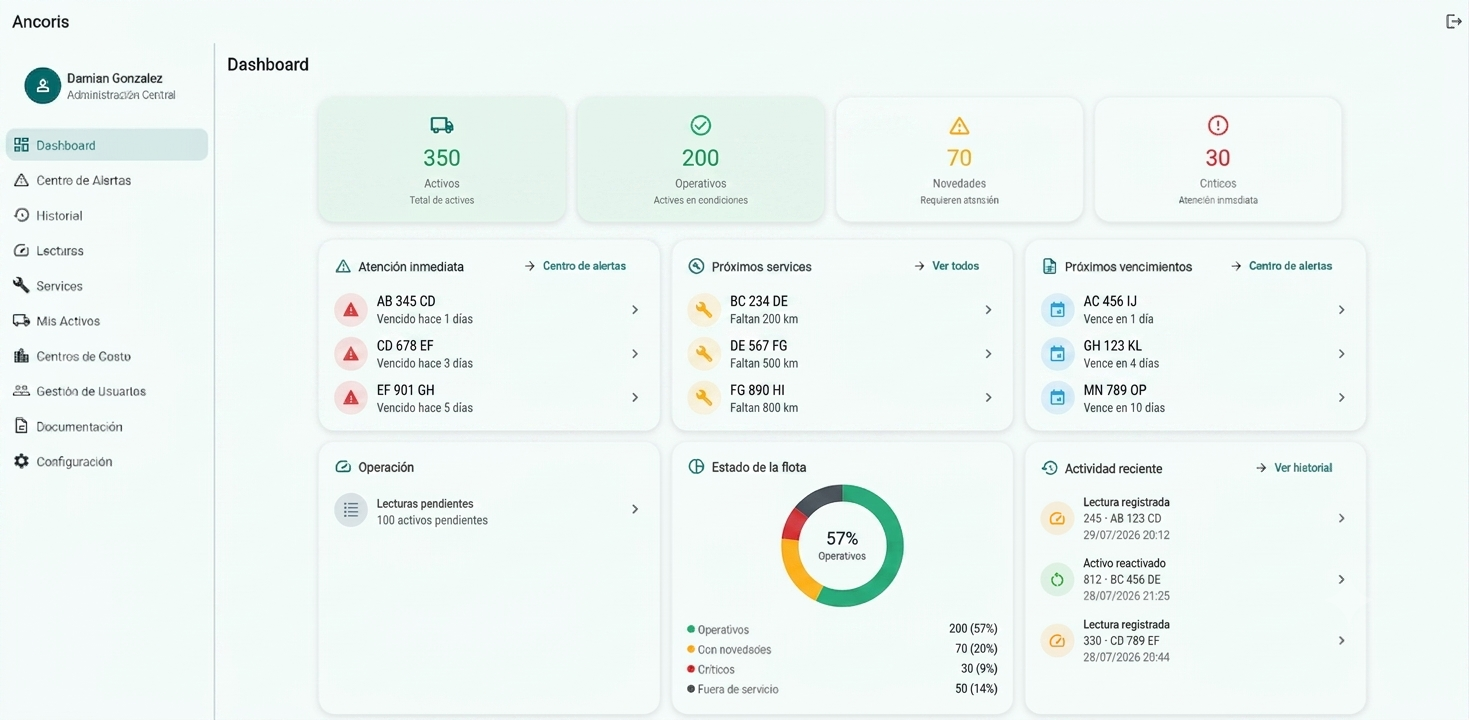Follow Centro de alertas link in Próximos vencimientos
Viewport: 1469px width, 720px height.
[1281, 266]
